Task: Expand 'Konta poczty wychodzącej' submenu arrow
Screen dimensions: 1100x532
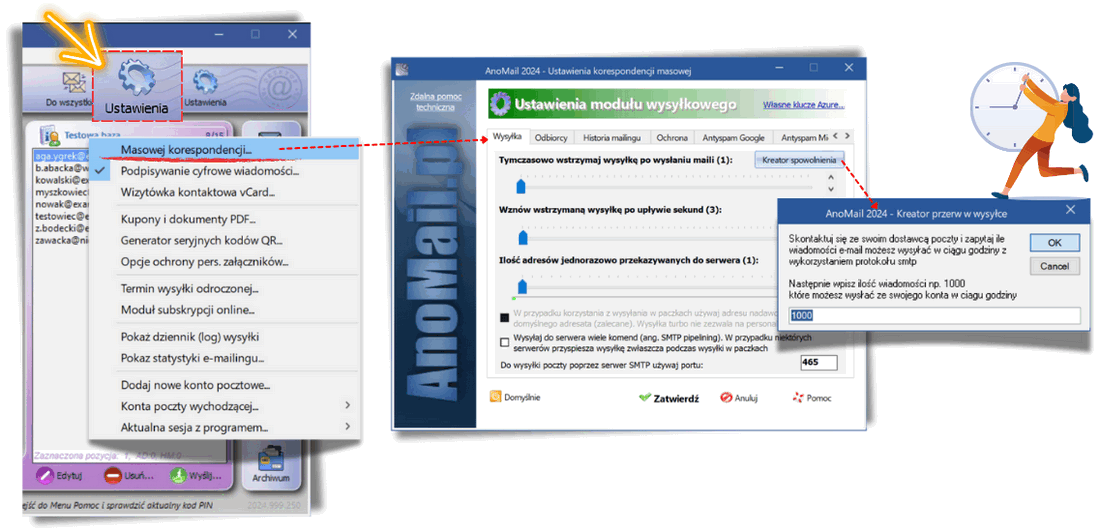Action: (348, 406)
